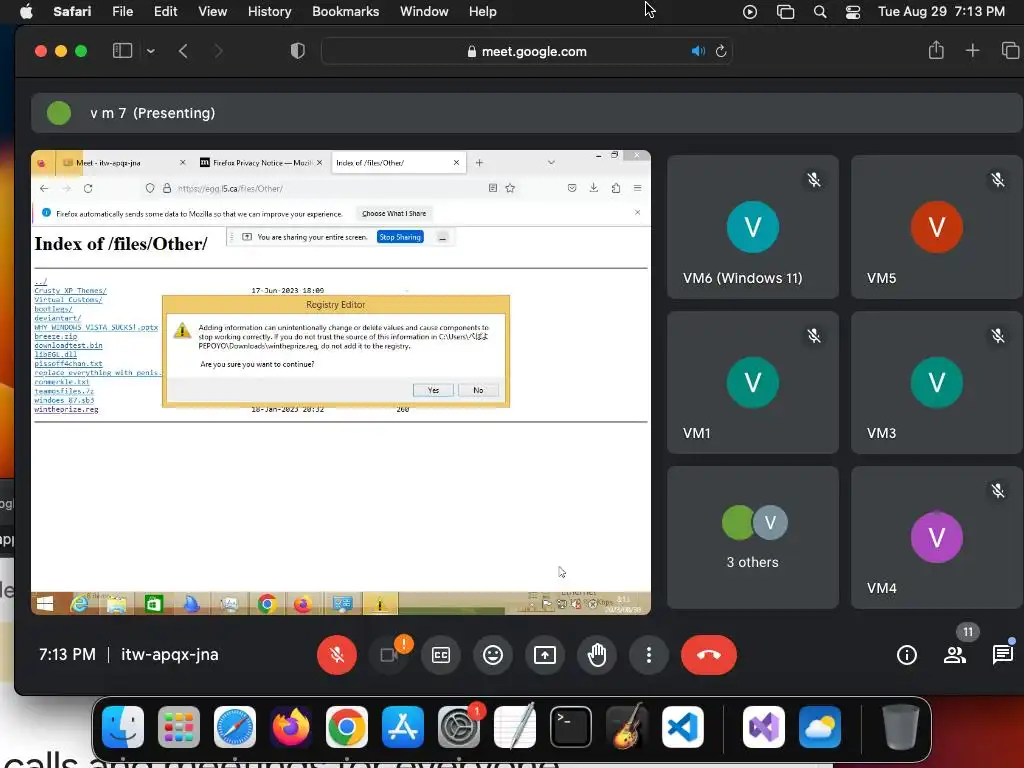
Task: Open Terminal from the Dock
Action: click(x=571, y=727)
